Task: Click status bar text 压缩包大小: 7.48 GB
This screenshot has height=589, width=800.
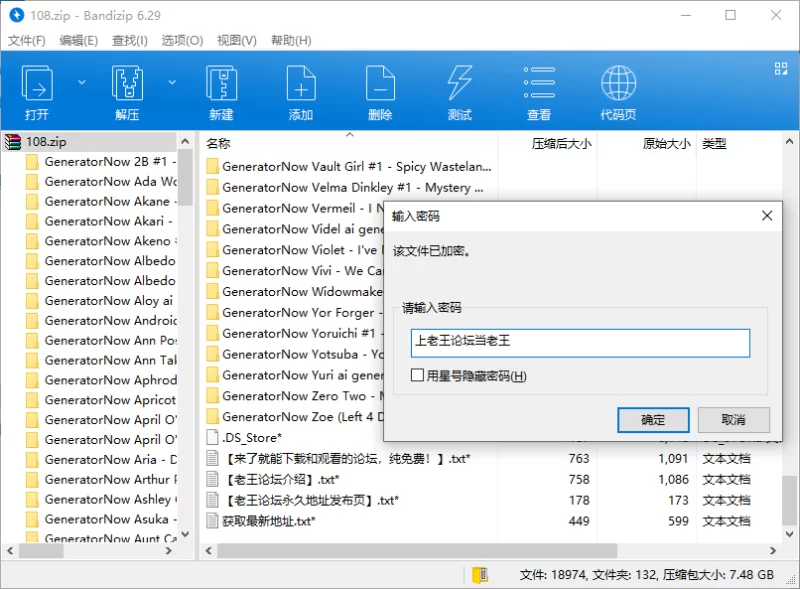Action: pos(718,575)
